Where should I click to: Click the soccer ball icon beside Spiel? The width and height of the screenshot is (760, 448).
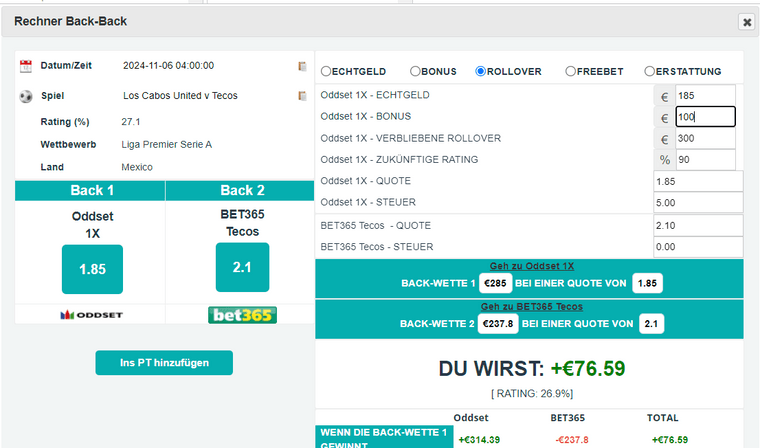pyautogui.click(x=26, y=96)
